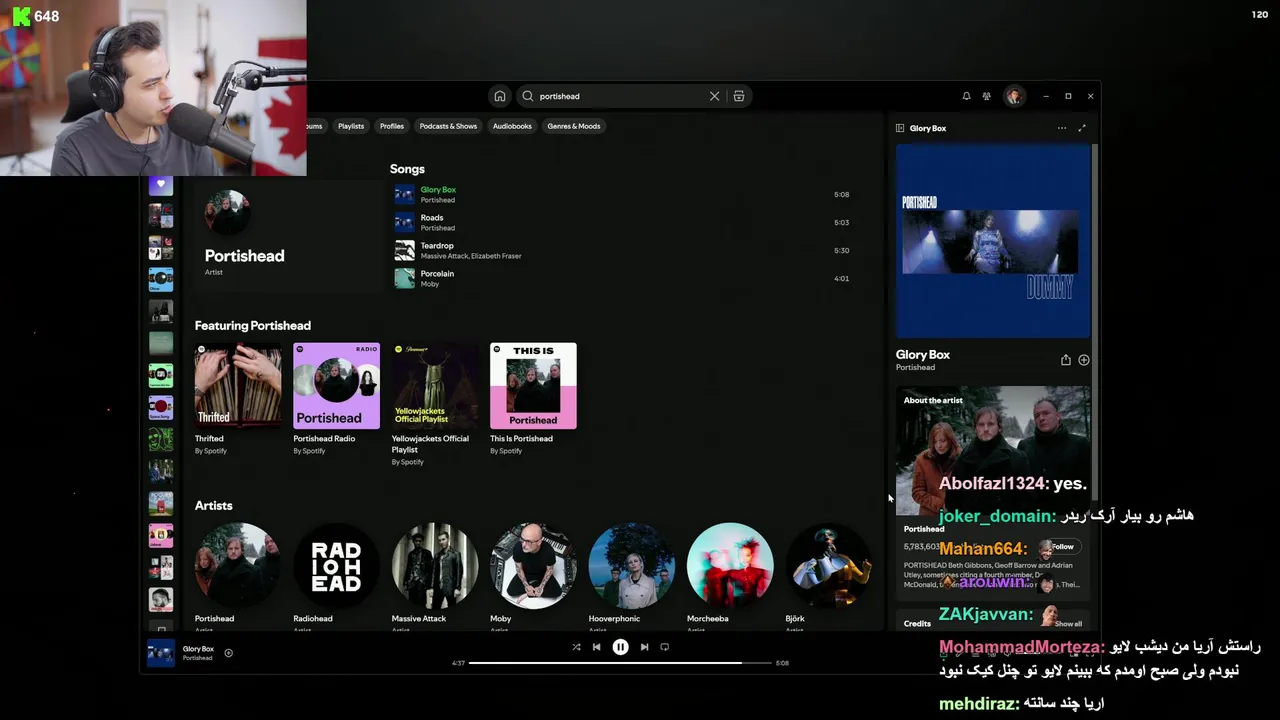Open the Moby artist circle
Viewport: 1280px width, 720px height.
[x=533, y=566]
